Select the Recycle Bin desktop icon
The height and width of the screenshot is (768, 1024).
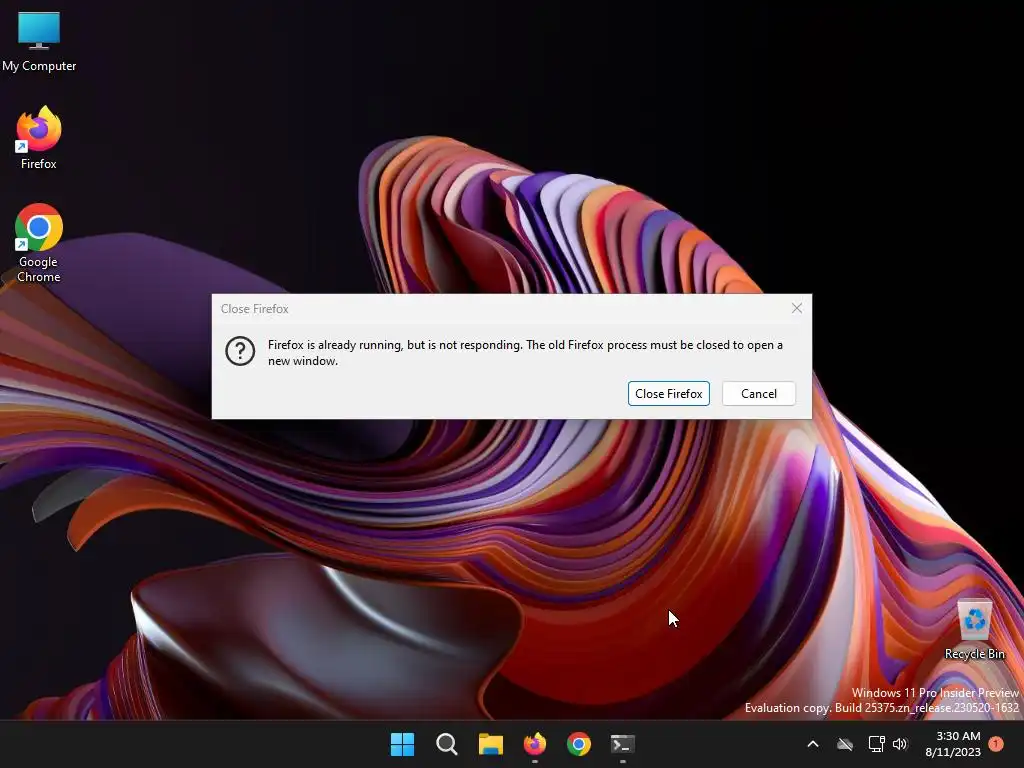tap(974, 630)
